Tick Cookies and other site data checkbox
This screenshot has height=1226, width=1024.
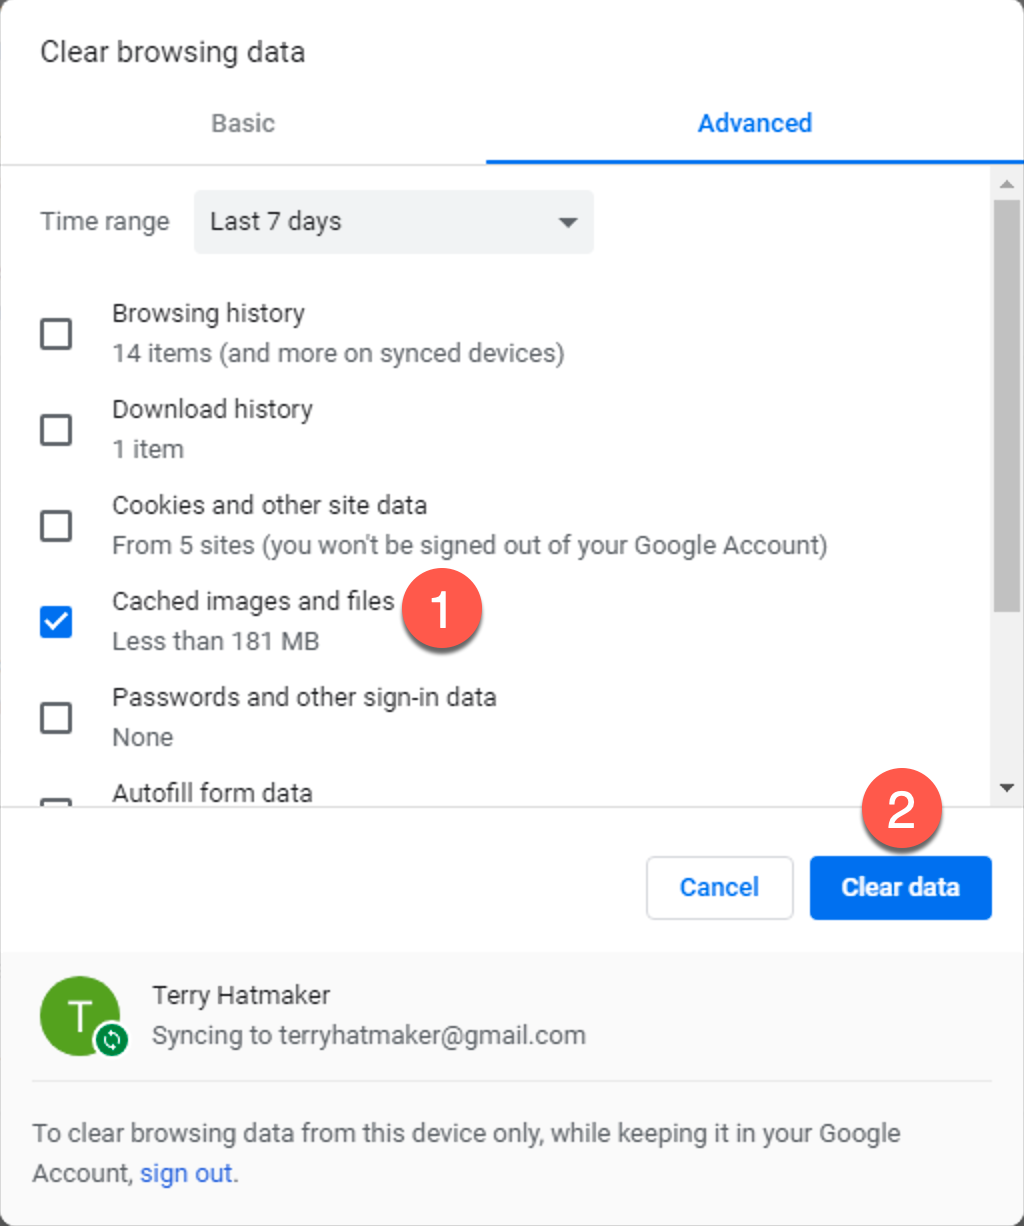click(x=56, y=525)
